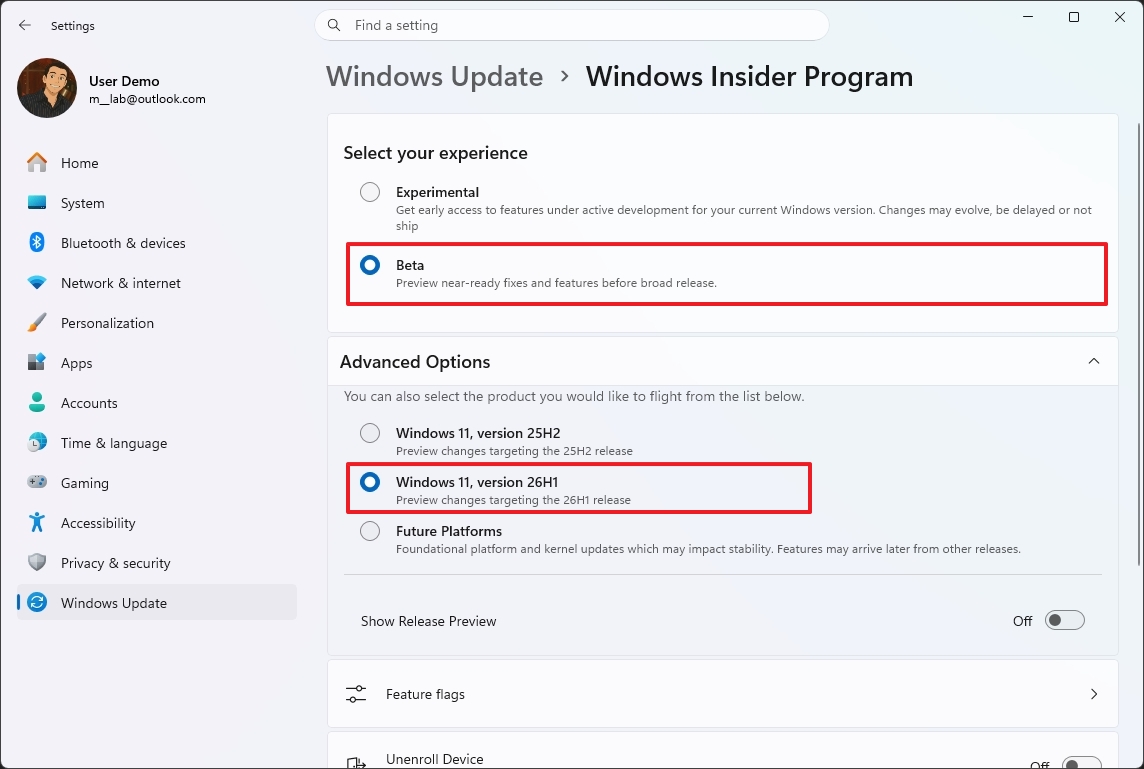The width and height of the screenshot is (1144, 769).
Task: Click the Windows Insider Program title
Action: [x=749, y=76]
